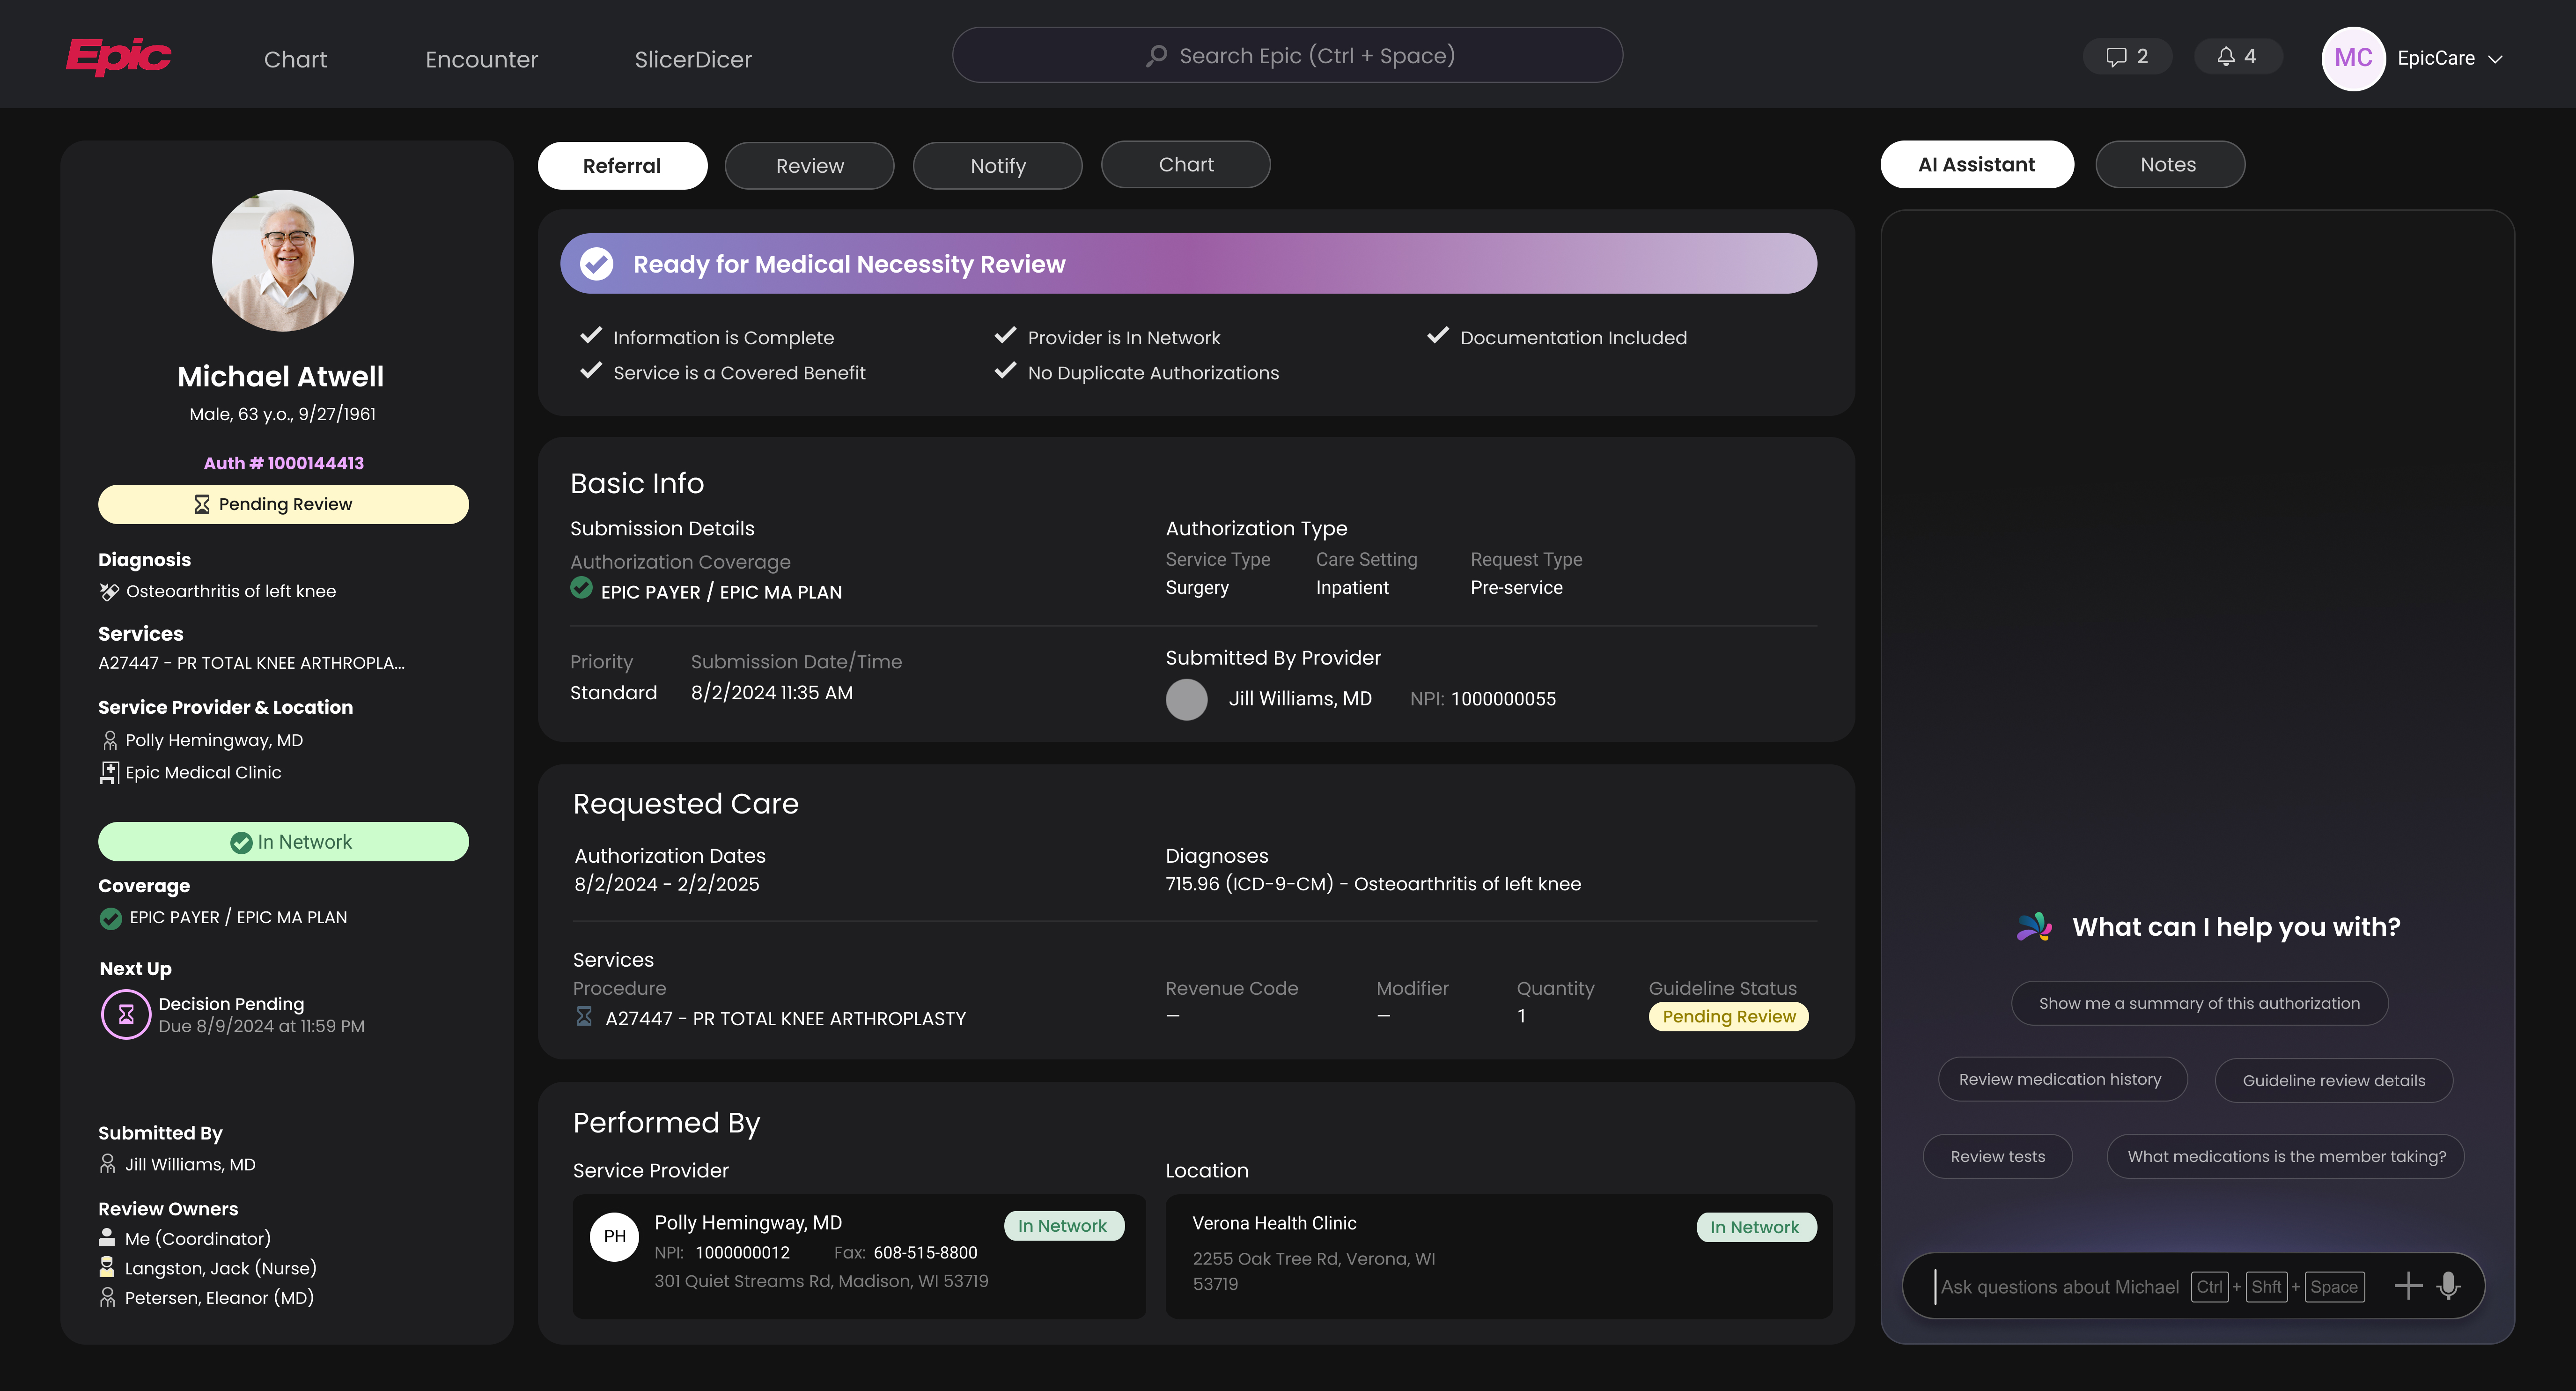
Task: Click the green check beside sidebar EPIC MA PLAN coverage
Action: pos(111,918)
